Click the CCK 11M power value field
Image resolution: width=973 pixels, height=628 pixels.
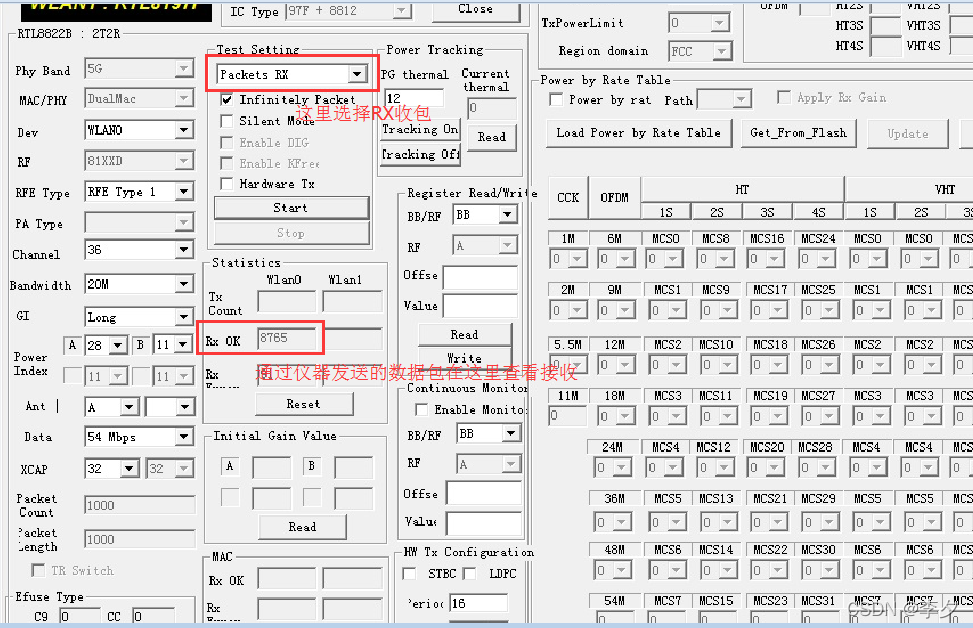tap(567, 416)
